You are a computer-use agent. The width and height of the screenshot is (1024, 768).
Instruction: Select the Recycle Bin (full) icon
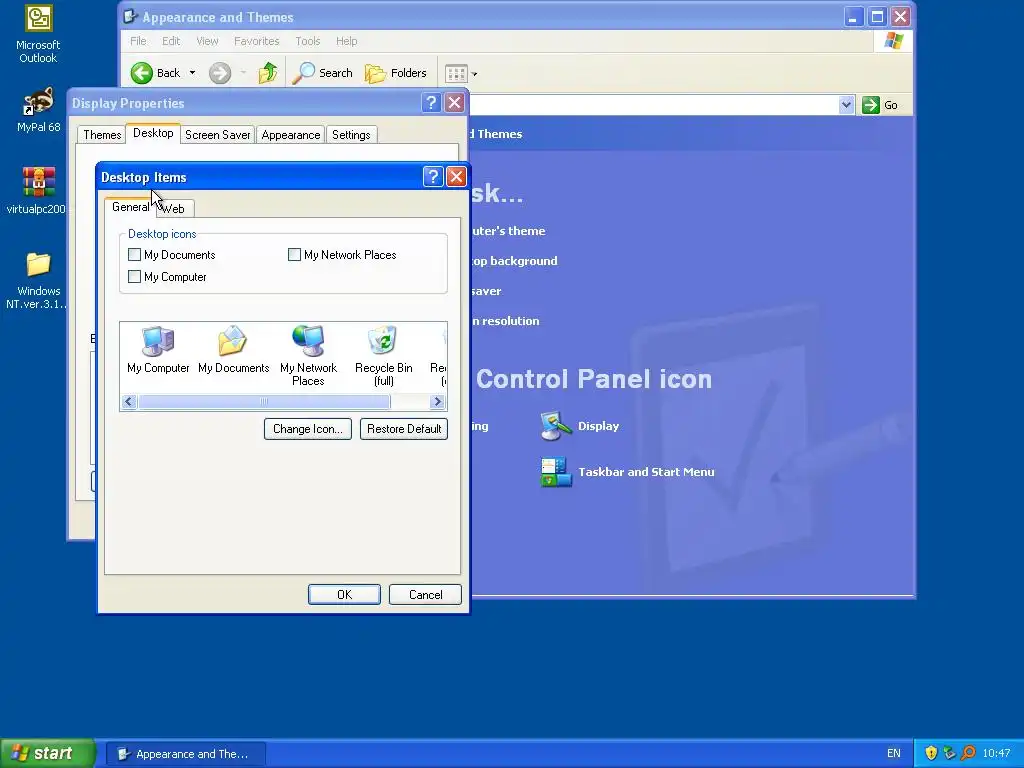tap(383, 356)
